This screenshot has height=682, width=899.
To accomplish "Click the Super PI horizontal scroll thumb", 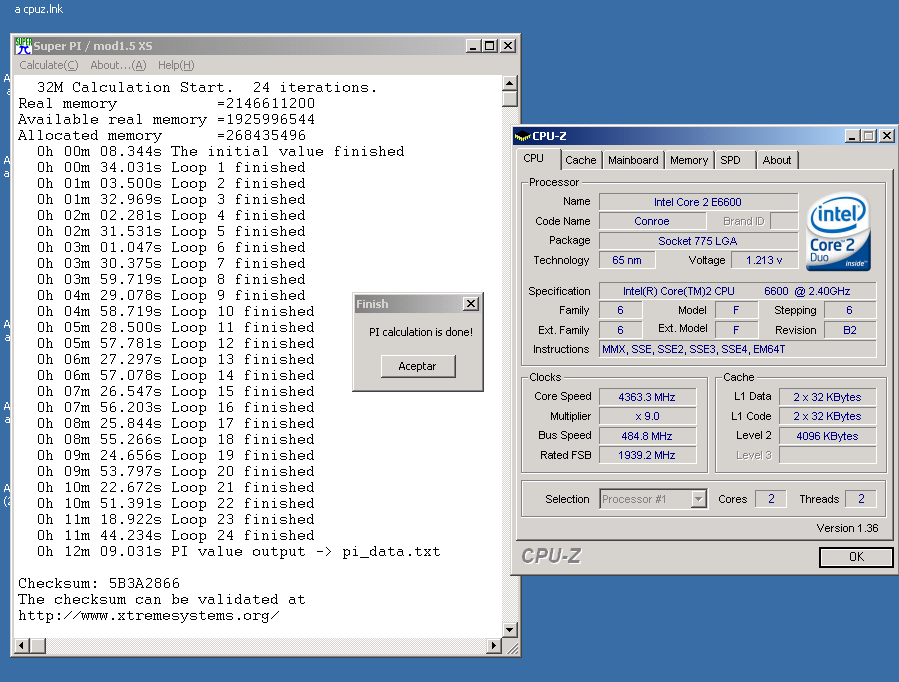I will (x=38, y=646).
